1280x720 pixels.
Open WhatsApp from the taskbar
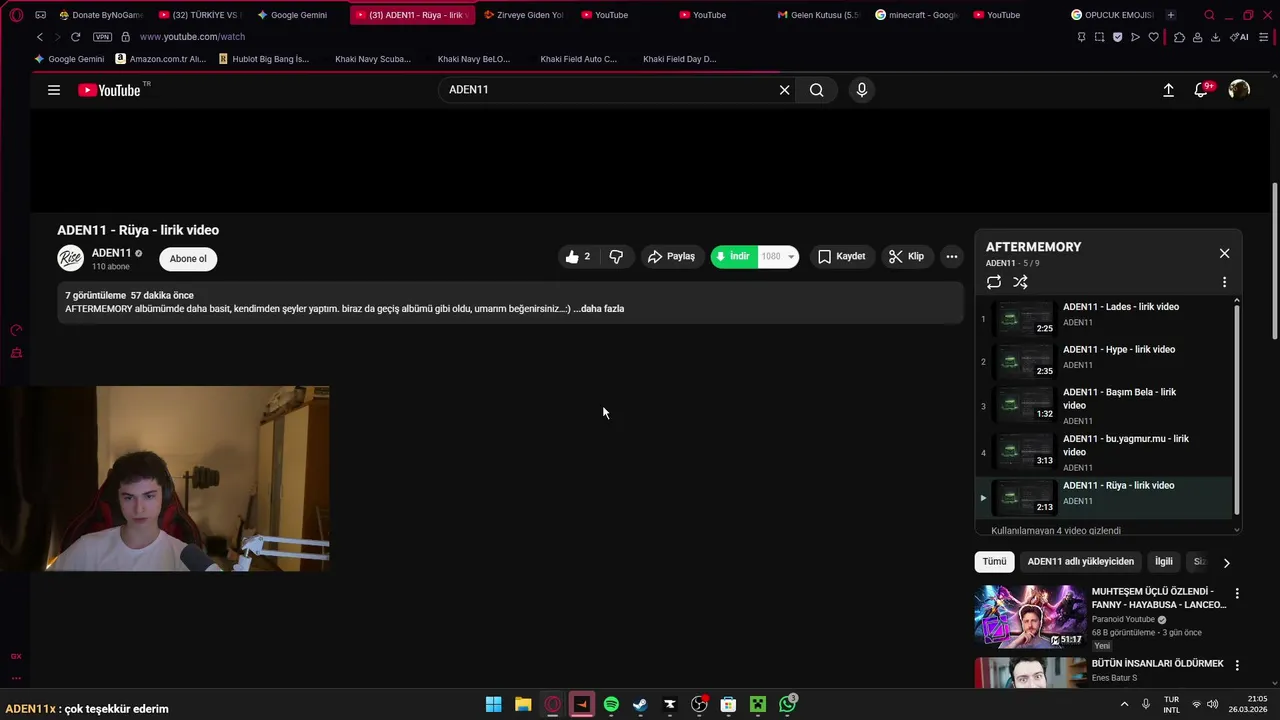point(788,704)
